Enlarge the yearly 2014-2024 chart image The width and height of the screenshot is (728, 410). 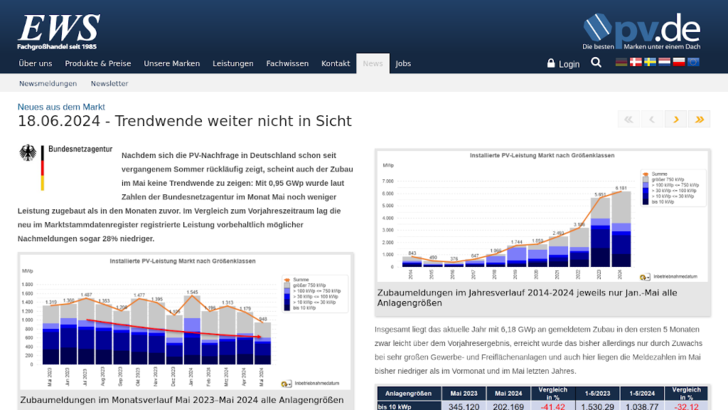tap(542, 216)
